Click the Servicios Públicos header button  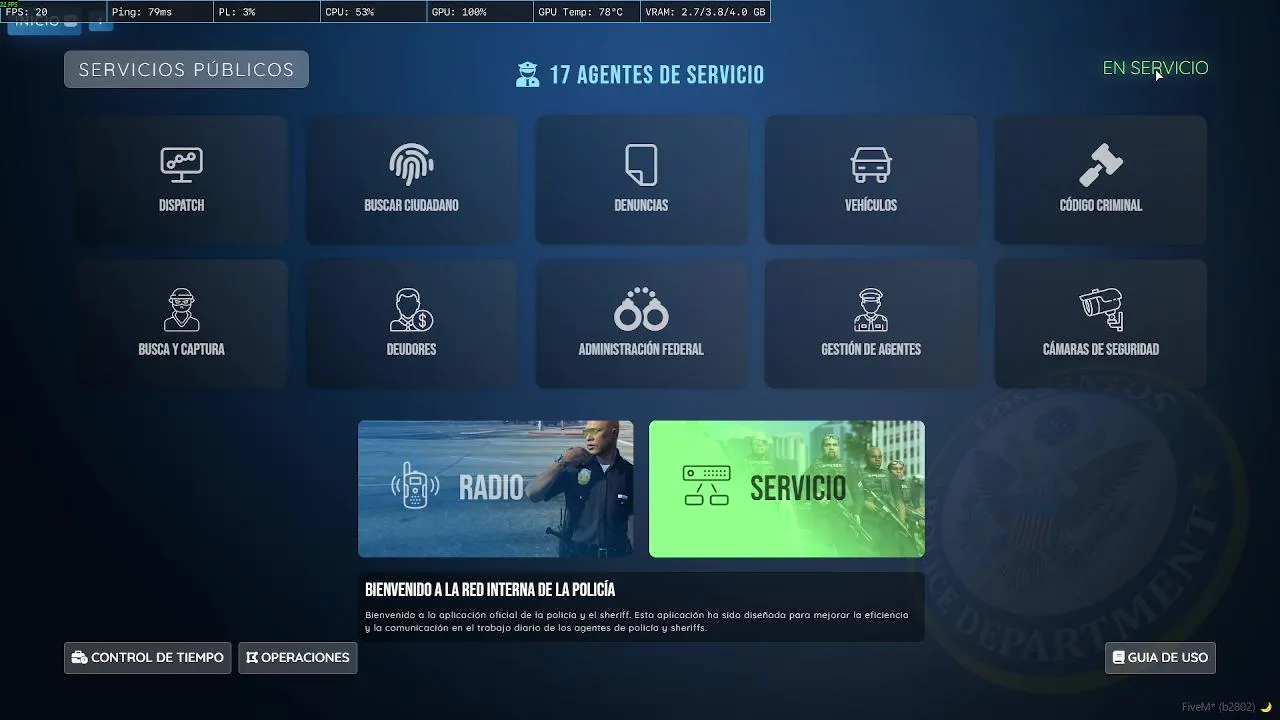[186, 70]
